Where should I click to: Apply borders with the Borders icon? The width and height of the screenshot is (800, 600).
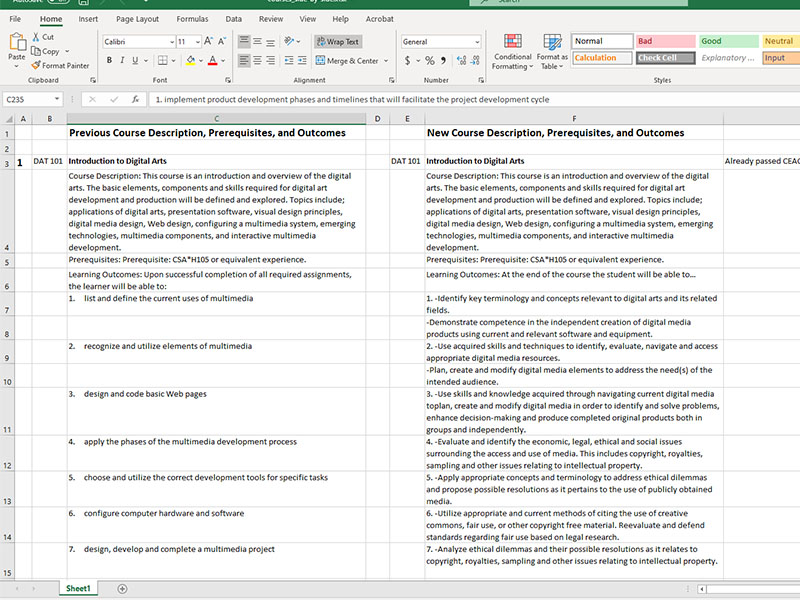[x=162, y=60]
